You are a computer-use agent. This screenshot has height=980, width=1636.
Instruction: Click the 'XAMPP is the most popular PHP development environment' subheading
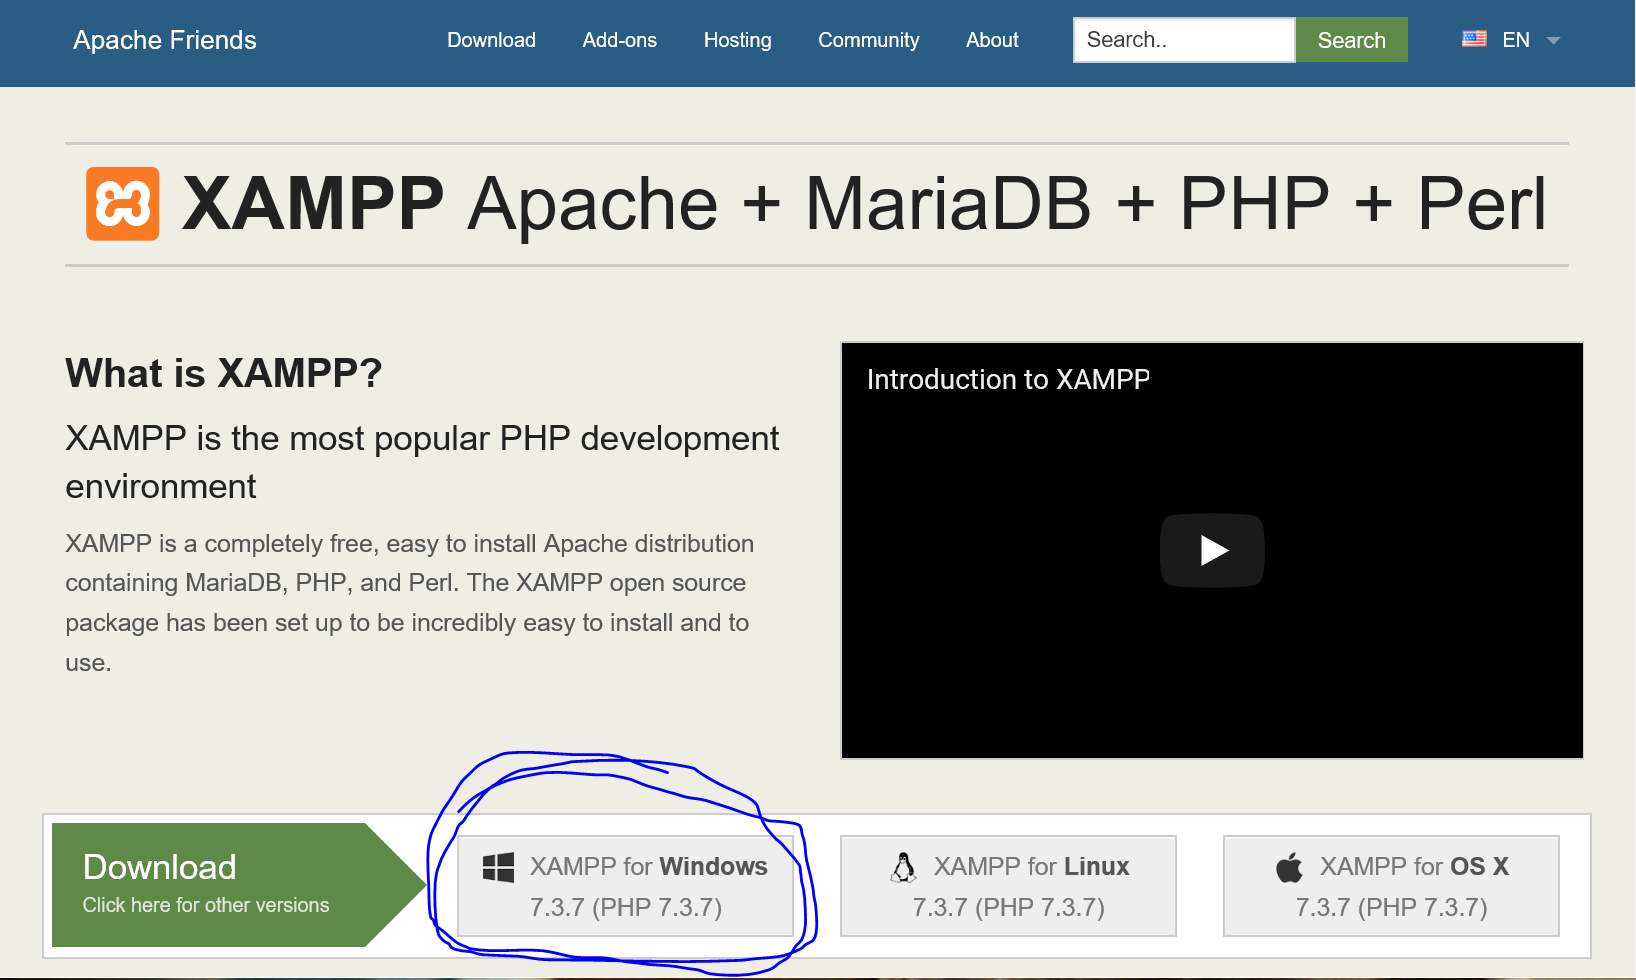click(422, 462)
